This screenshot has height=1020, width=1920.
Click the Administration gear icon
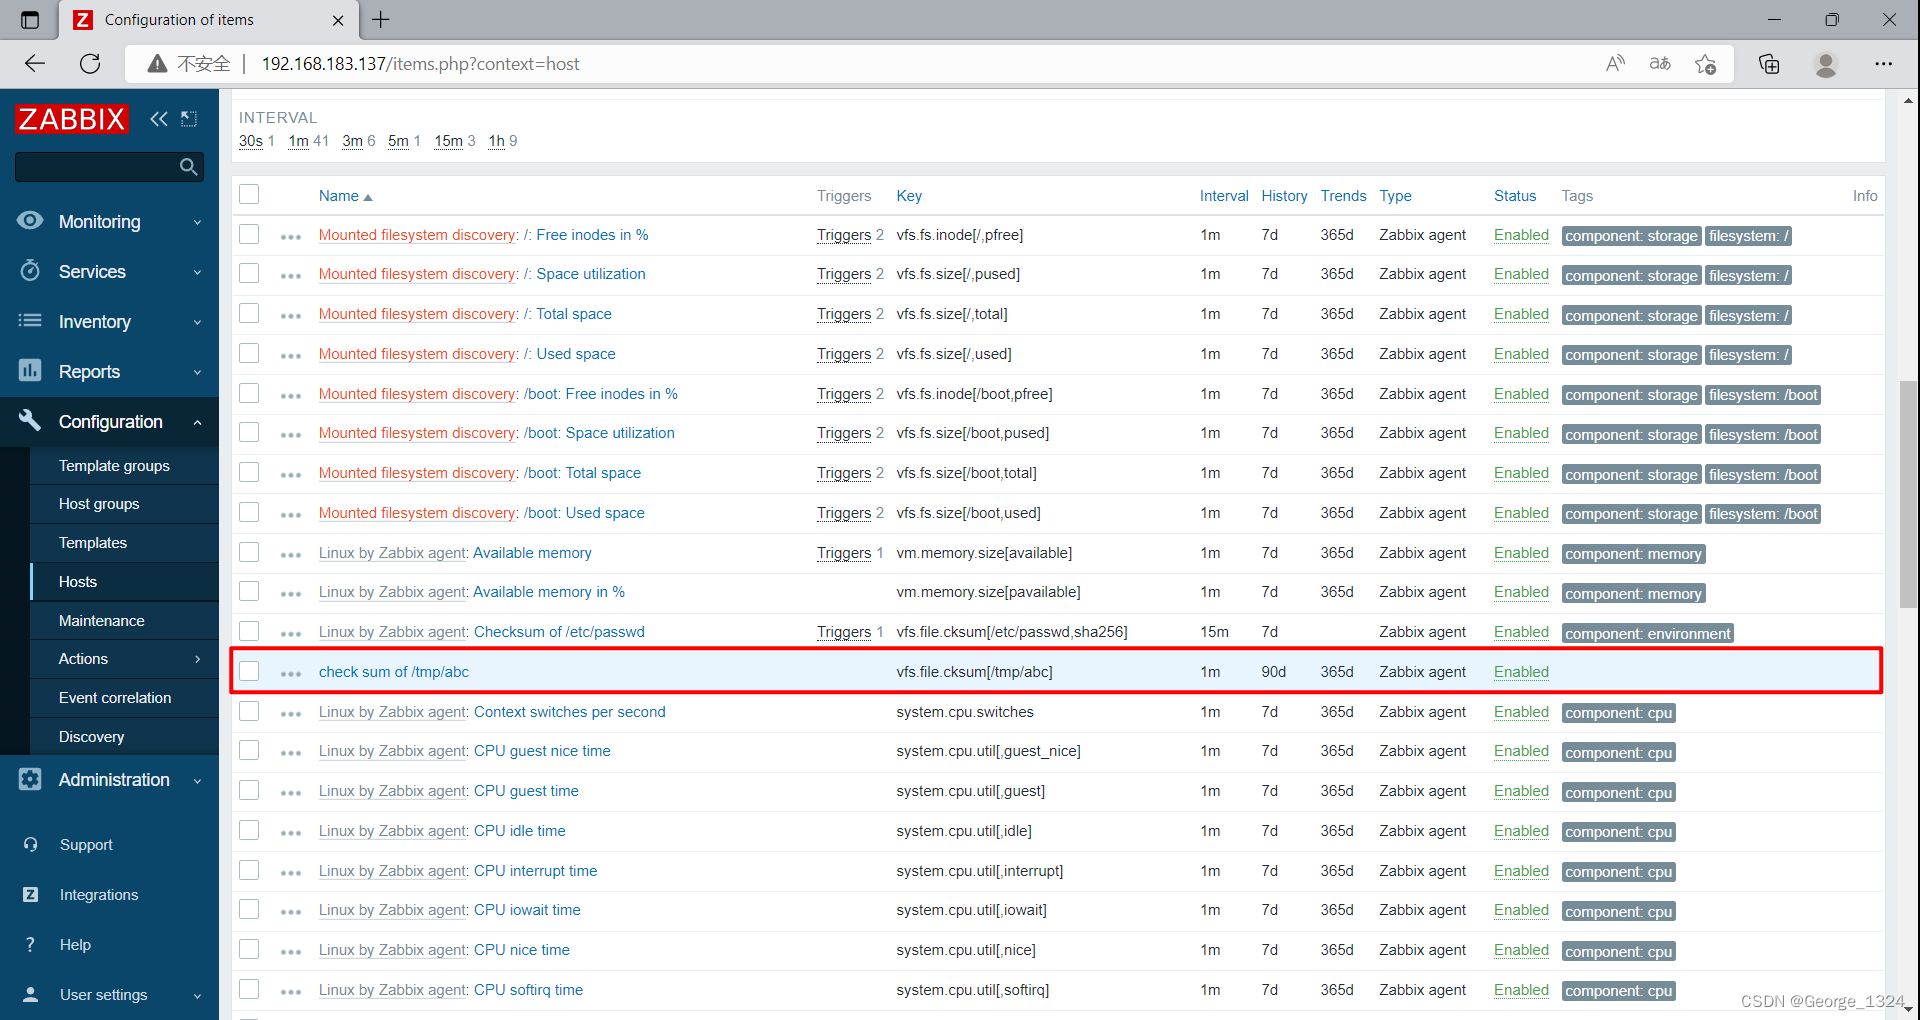30,779
